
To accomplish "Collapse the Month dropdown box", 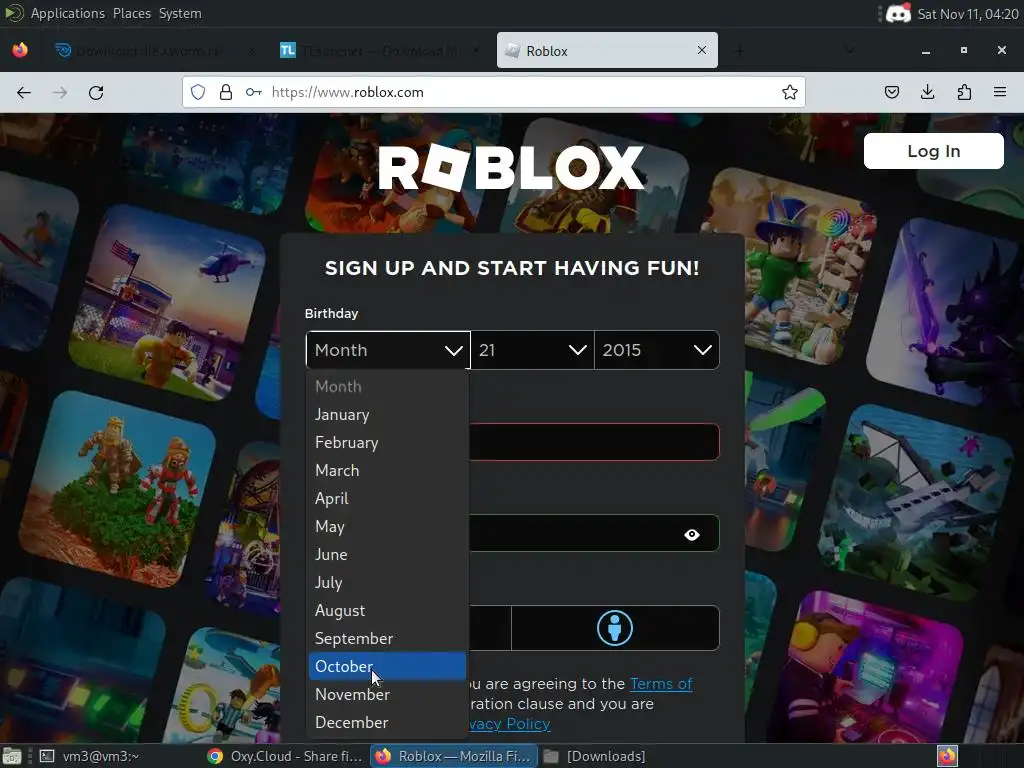I will coord(388,350).
